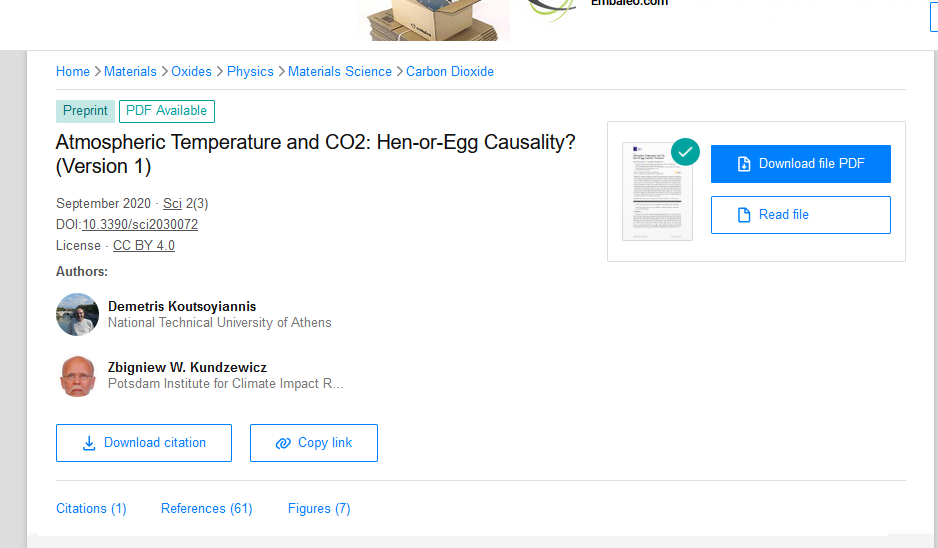Image resolution: width=938 pixels, height=548 pixels.
Task: Open the Physics breadcrumb link
Action: (x=250, y=72)
